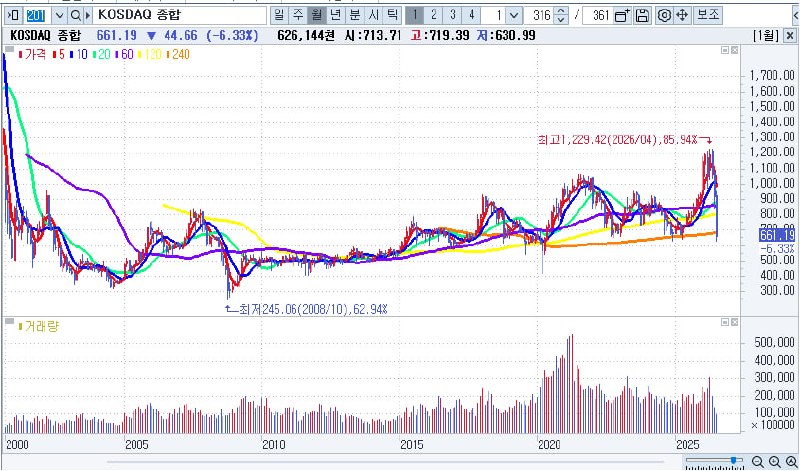Click the 10-period moving average legend
Viewport: 800px width, 471px height.
79,54
